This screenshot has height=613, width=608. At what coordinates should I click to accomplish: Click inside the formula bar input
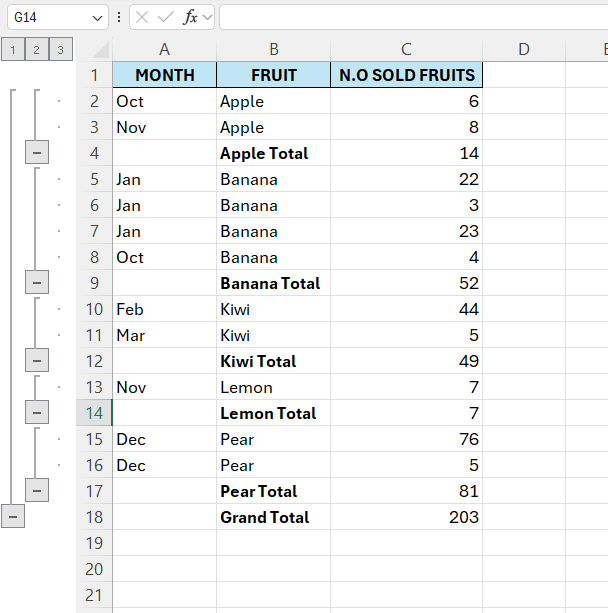coord(410,17)
